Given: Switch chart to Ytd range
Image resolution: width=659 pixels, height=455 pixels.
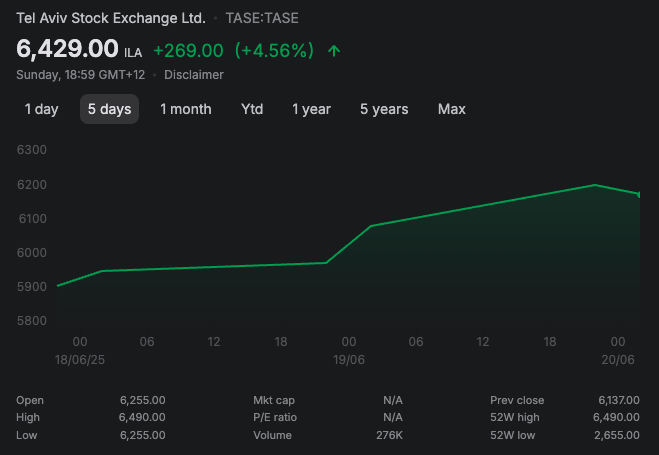Looking at the screenshot, I should (x=252, y=109).
